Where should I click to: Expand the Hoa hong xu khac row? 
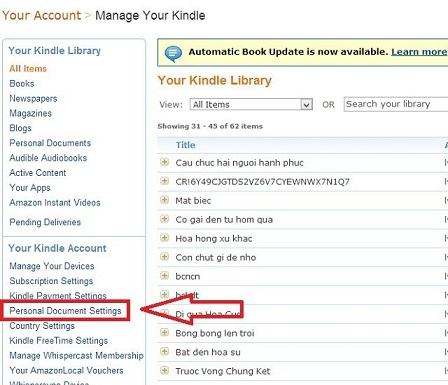point(164,238)
